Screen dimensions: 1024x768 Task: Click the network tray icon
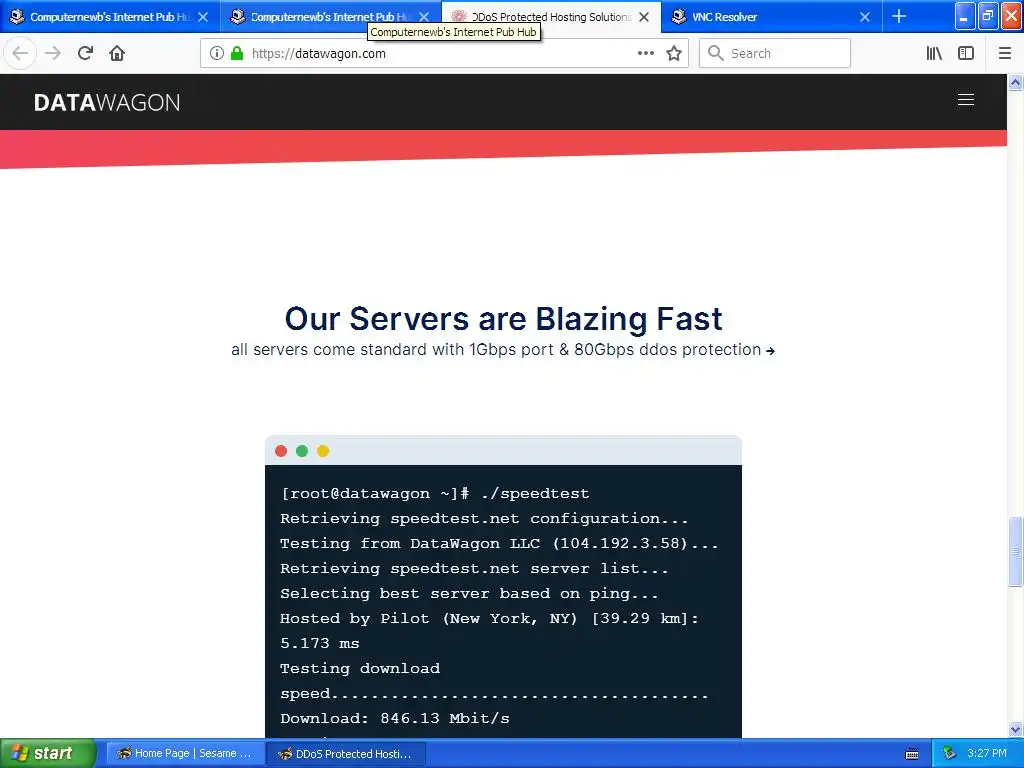click(x=949, y=754)
